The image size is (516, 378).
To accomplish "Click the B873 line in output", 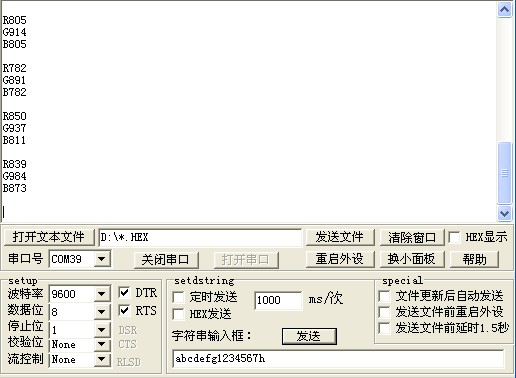I will [14, 188].
